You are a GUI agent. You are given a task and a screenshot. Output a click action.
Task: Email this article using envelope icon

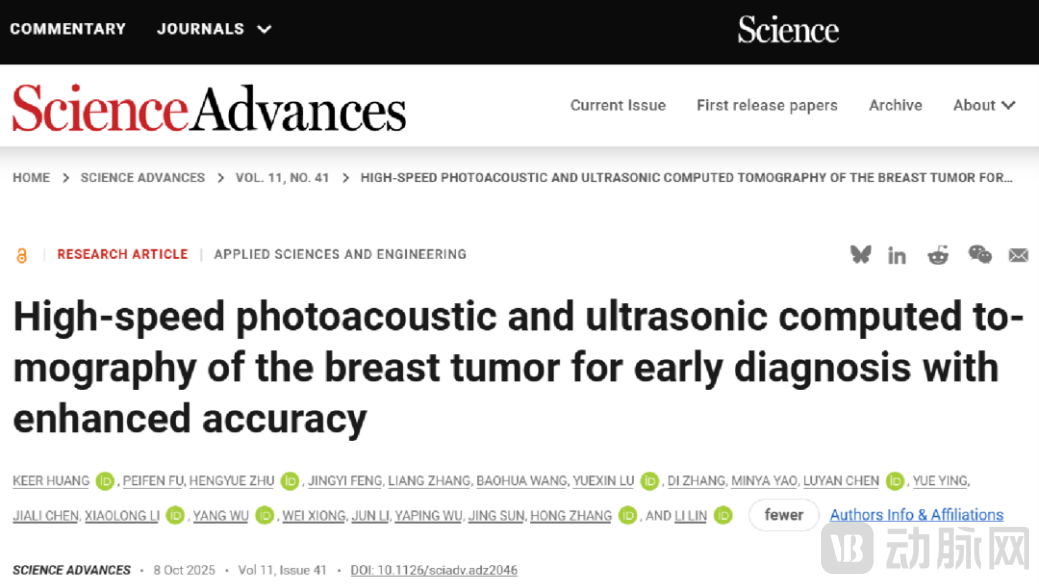tap(1018, 256)
